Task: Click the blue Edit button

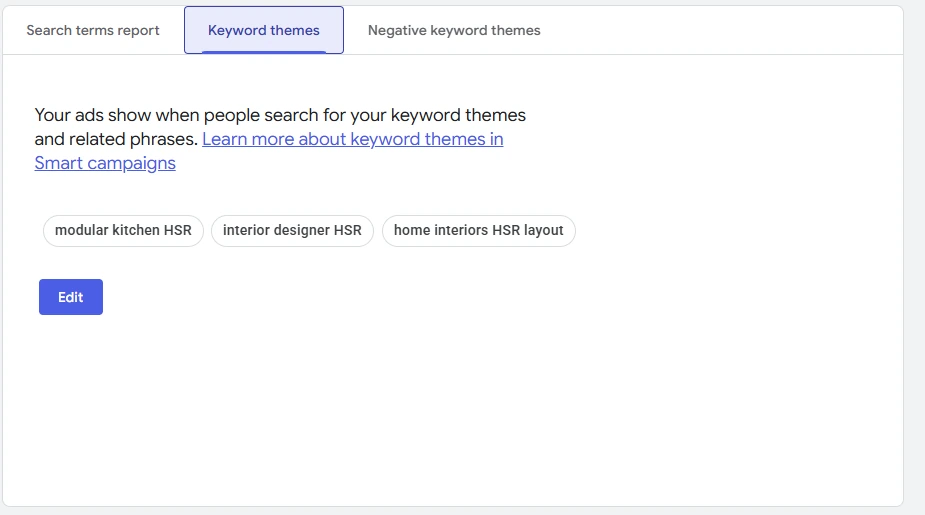Action: (x=71, y=297)
